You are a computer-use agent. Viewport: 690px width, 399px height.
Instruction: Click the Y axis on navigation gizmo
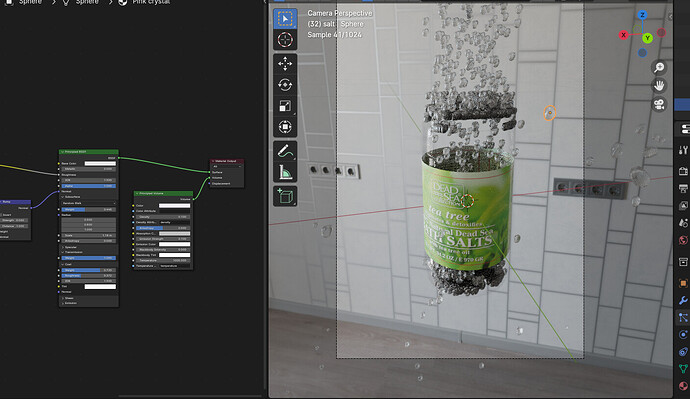coord(647,38)
